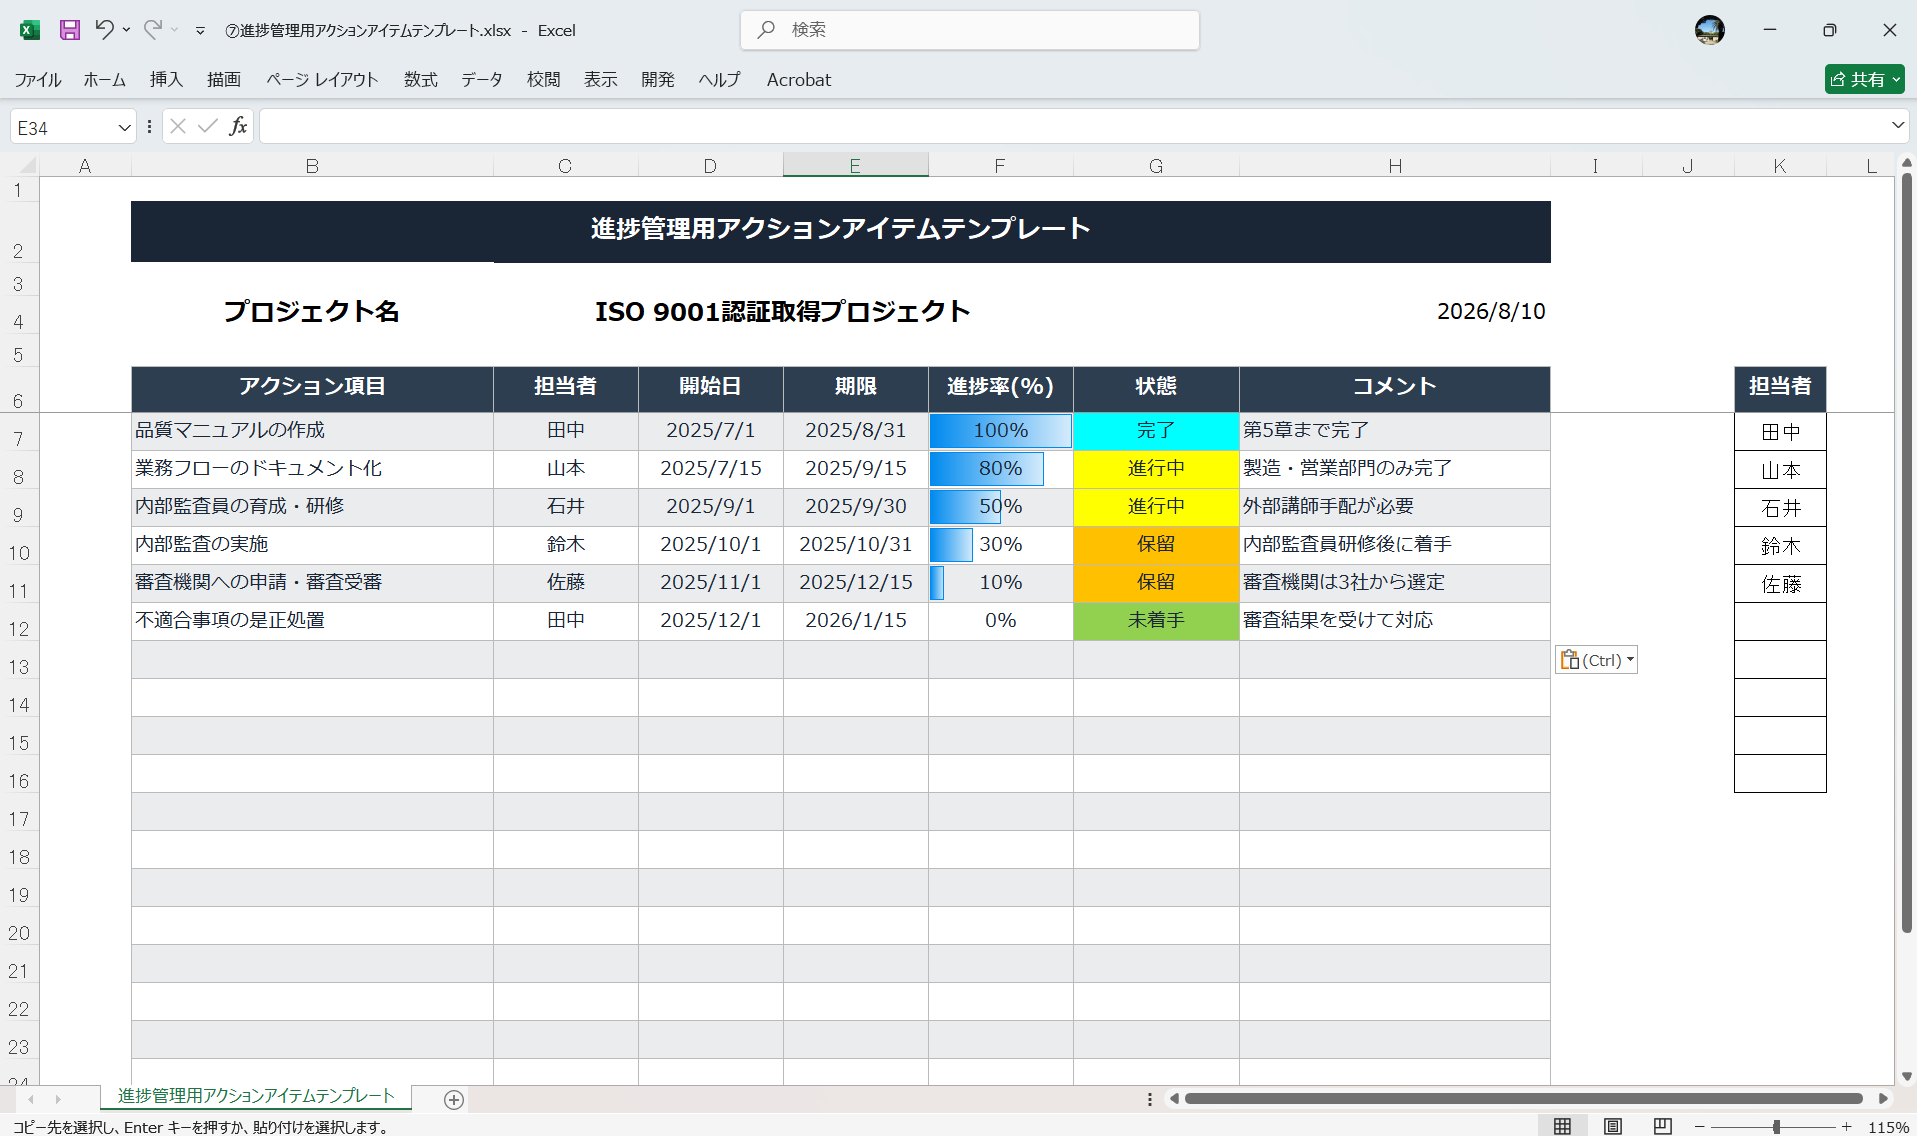Open the ファイル menu tab
Screen dimensions: 1917x1136
pos(38,80)
